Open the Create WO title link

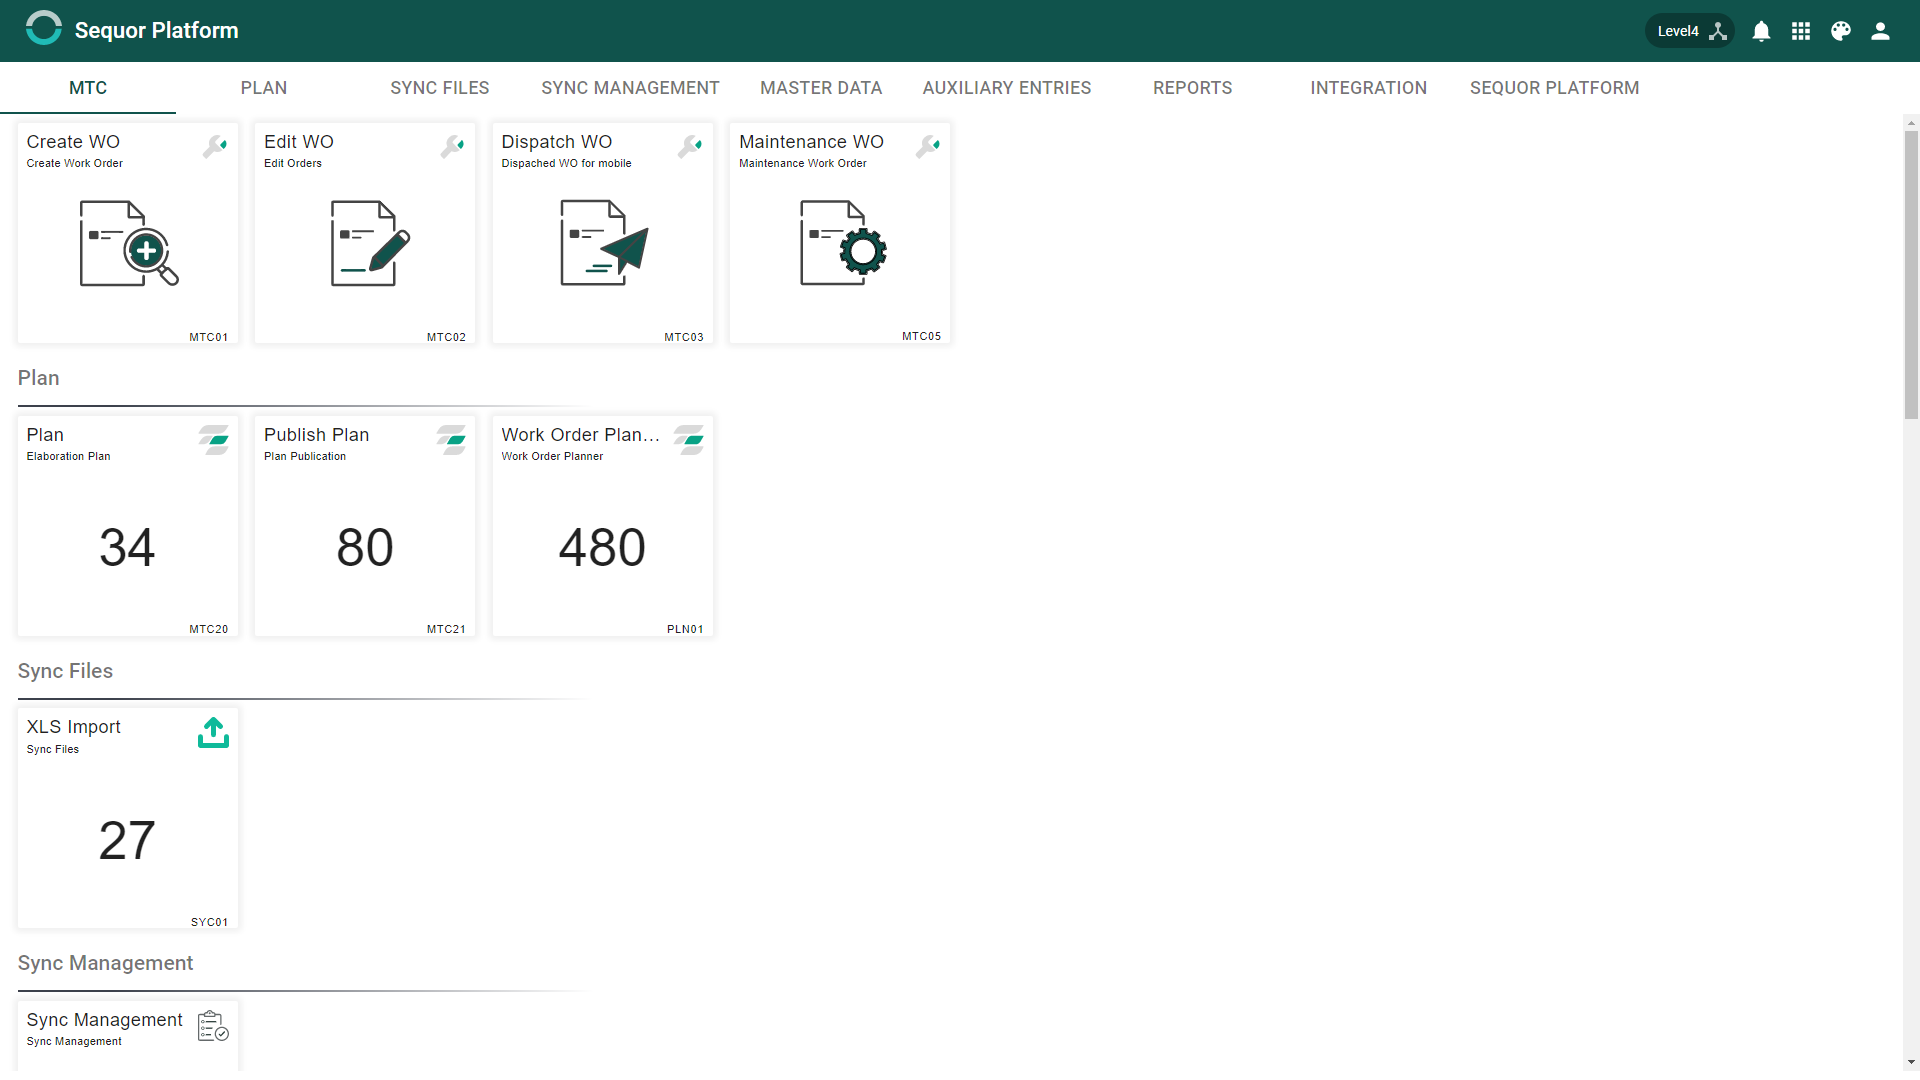[x=73, y=142]
